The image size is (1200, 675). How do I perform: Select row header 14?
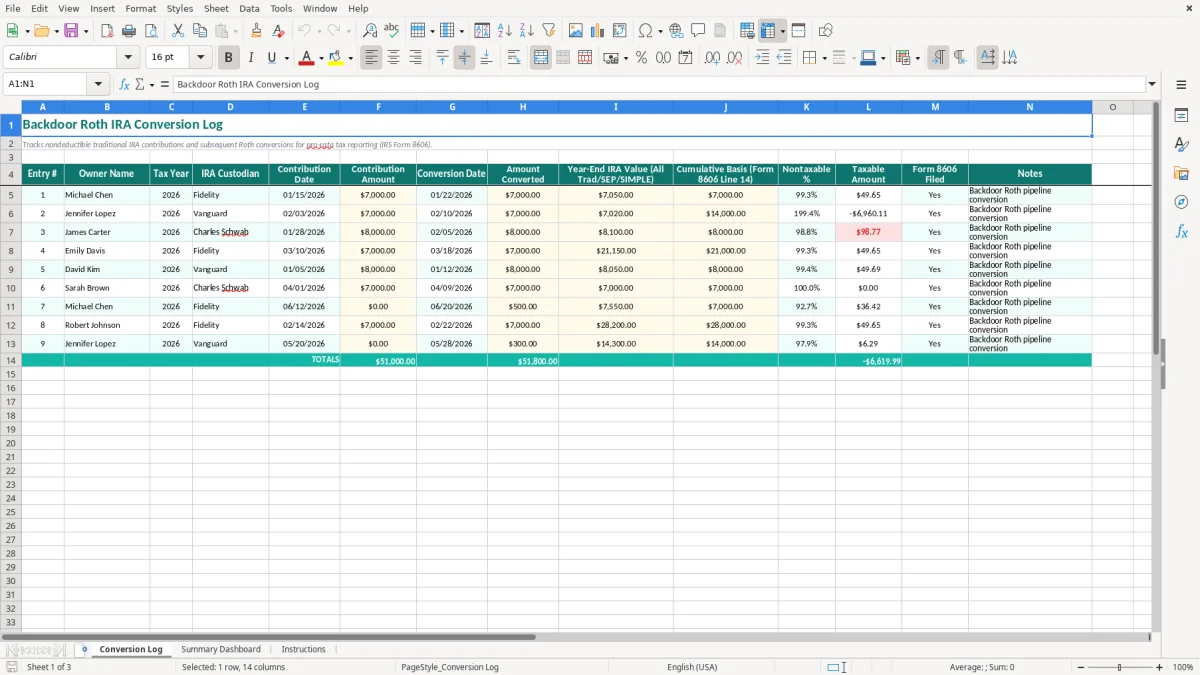(11, 360)
